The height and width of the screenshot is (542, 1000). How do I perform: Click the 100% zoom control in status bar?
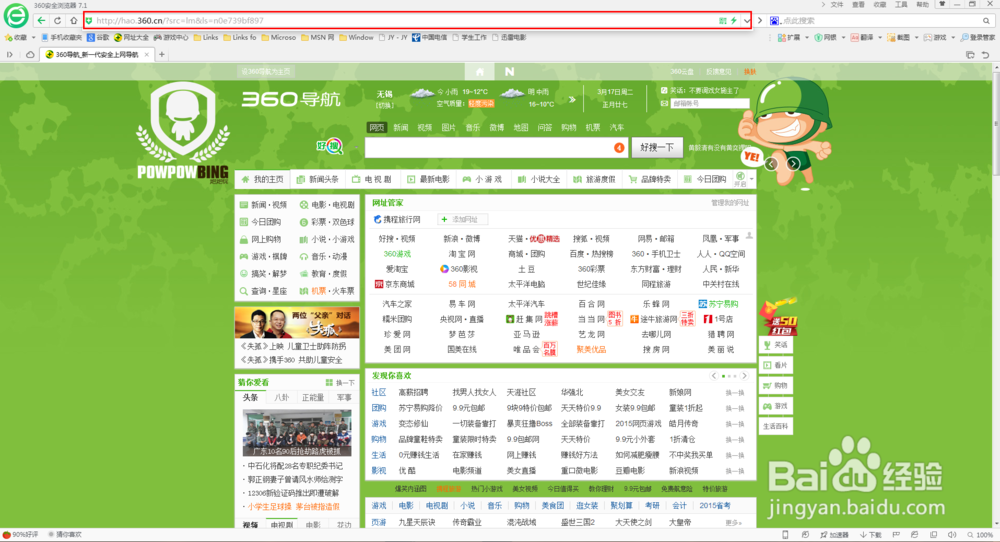point(980,534)
